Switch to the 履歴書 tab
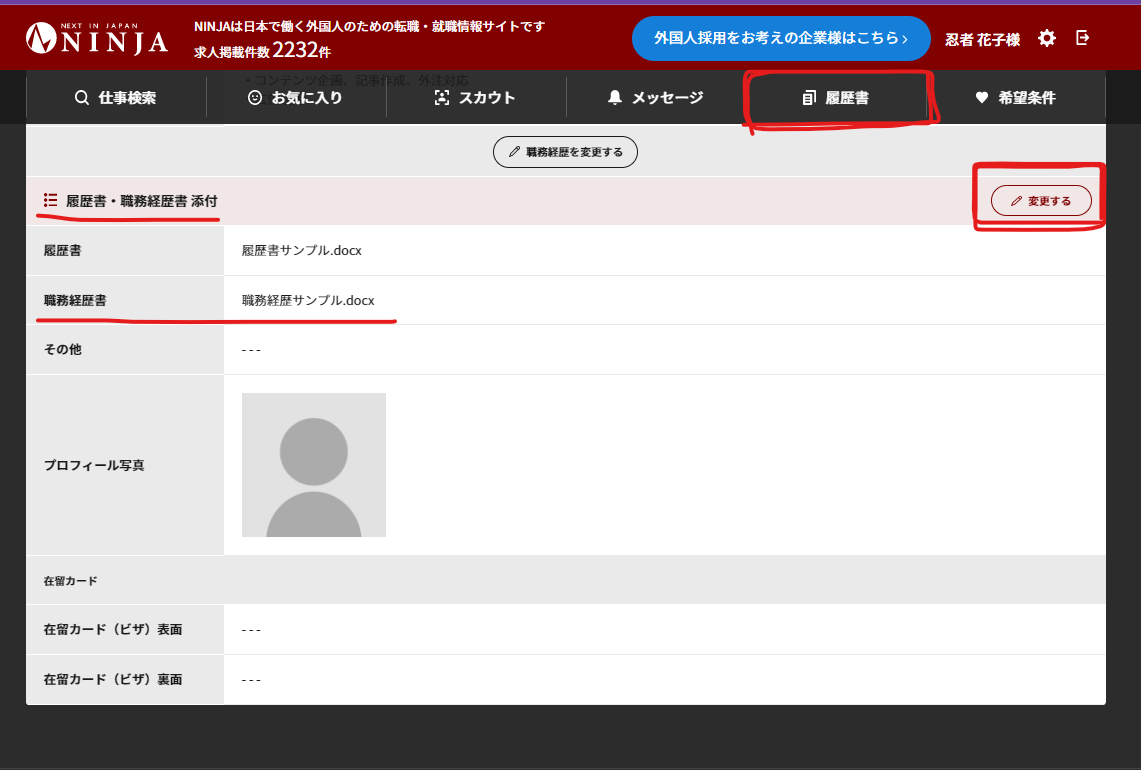 838,97
